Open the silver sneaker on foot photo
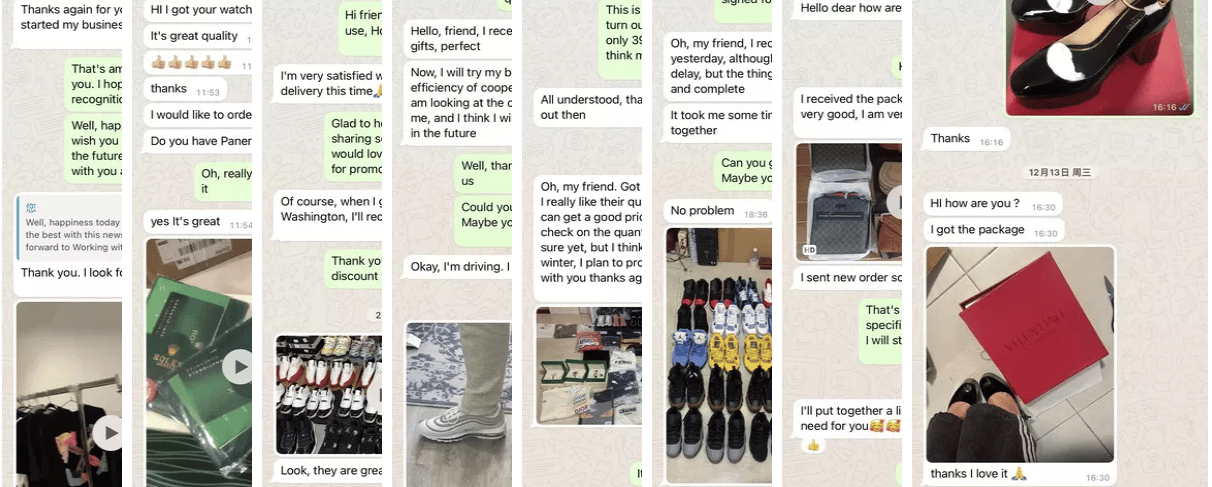The height and width of the screenshot is (487, 1212). (458, 404)
